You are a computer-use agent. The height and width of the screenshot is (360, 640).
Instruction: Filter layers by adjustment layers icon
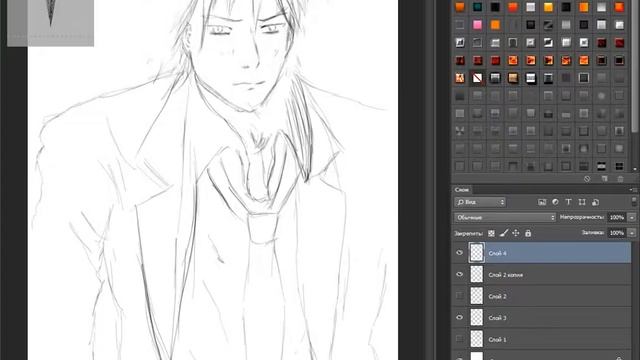click(x=555, y=202)
